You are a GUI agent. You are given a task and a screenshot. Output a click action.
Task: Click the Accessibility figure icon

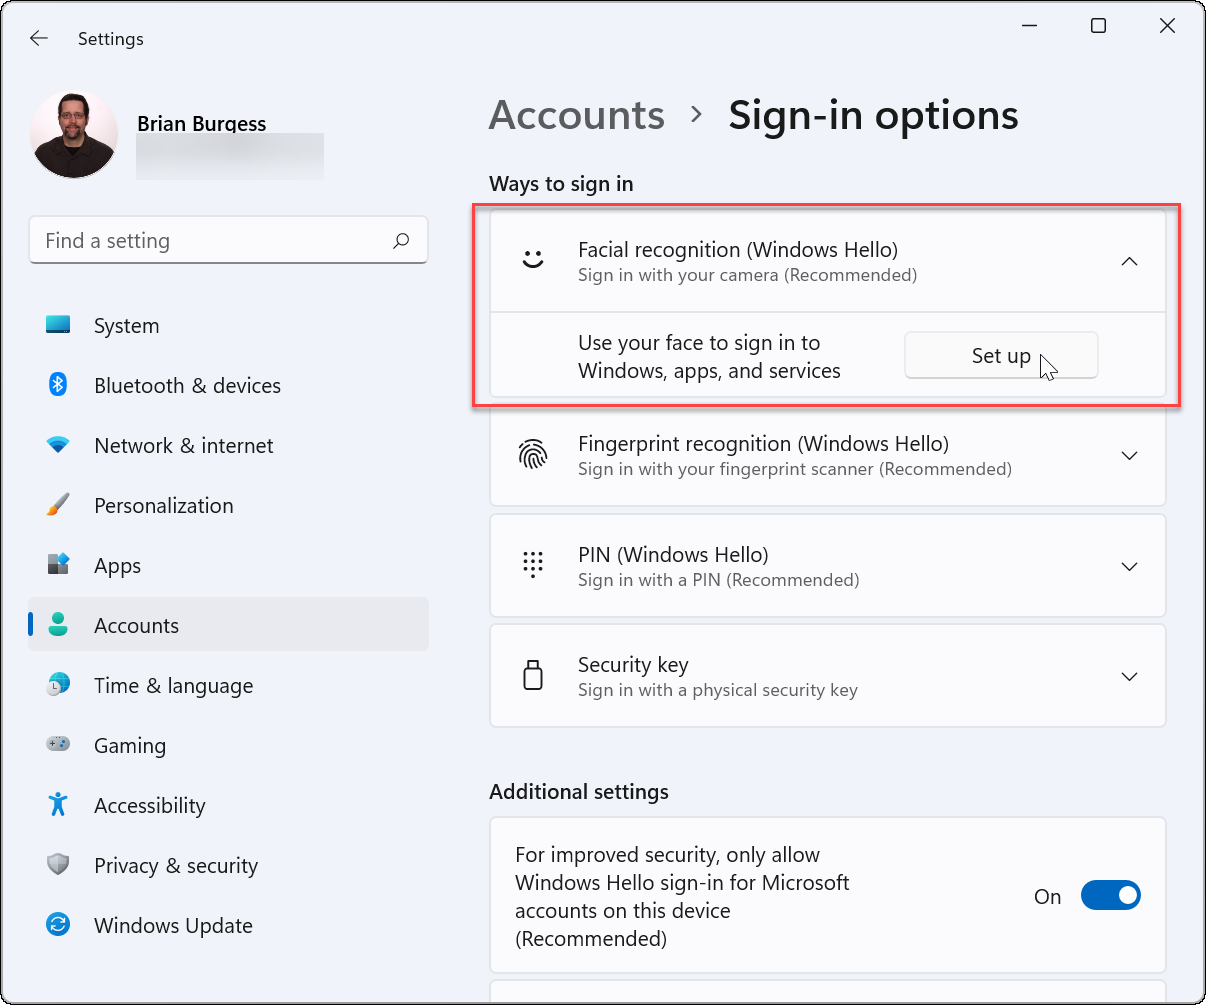pyautogui.click(x=58, y=805)
